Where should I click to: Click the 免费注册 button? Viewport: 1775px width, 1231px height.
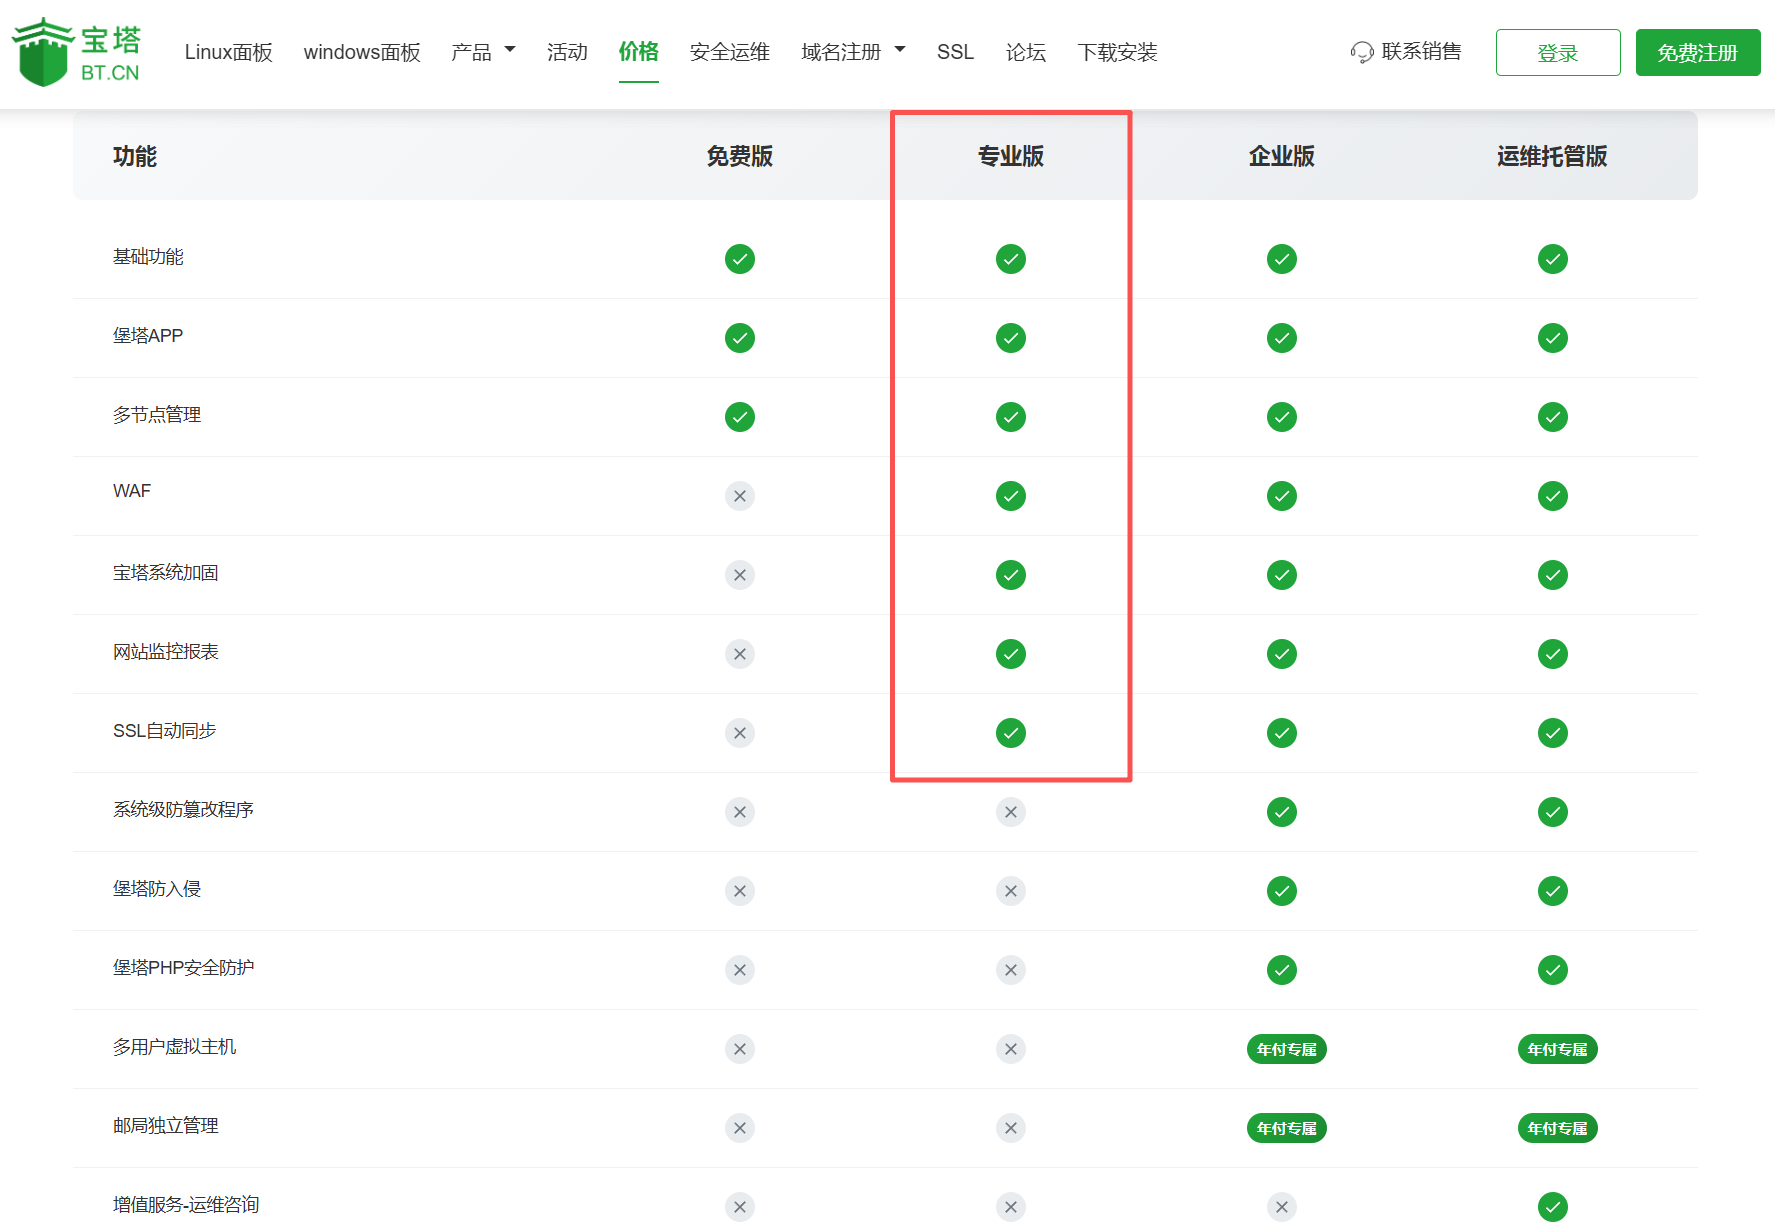(x=1697, y=52)
